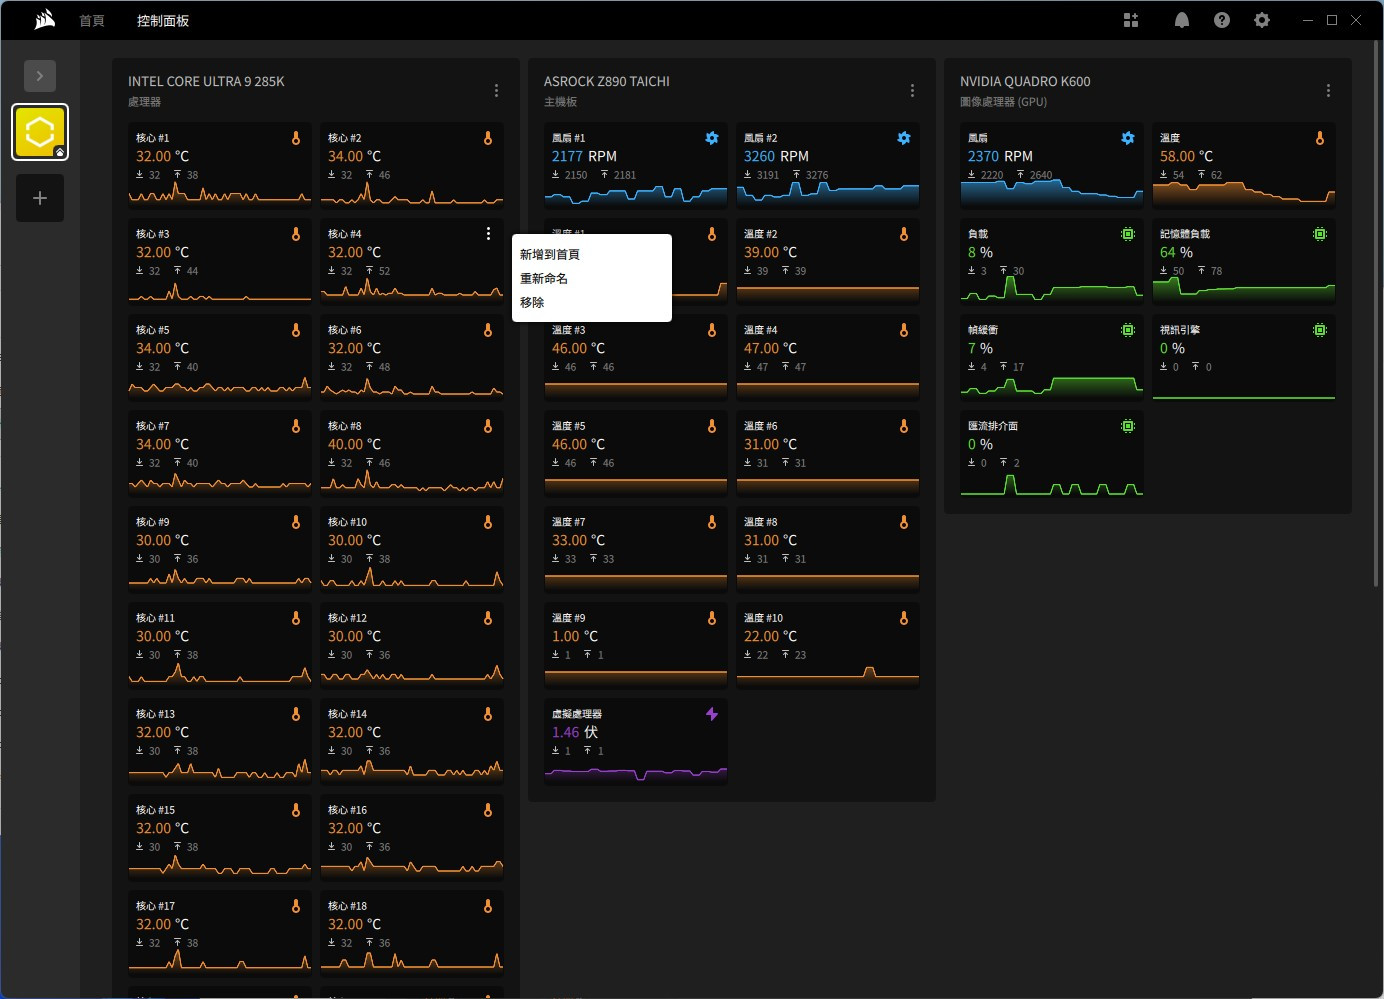Click the chip icon on 記憶體負載 card
1384x999 pixels.
[1320, 234]
